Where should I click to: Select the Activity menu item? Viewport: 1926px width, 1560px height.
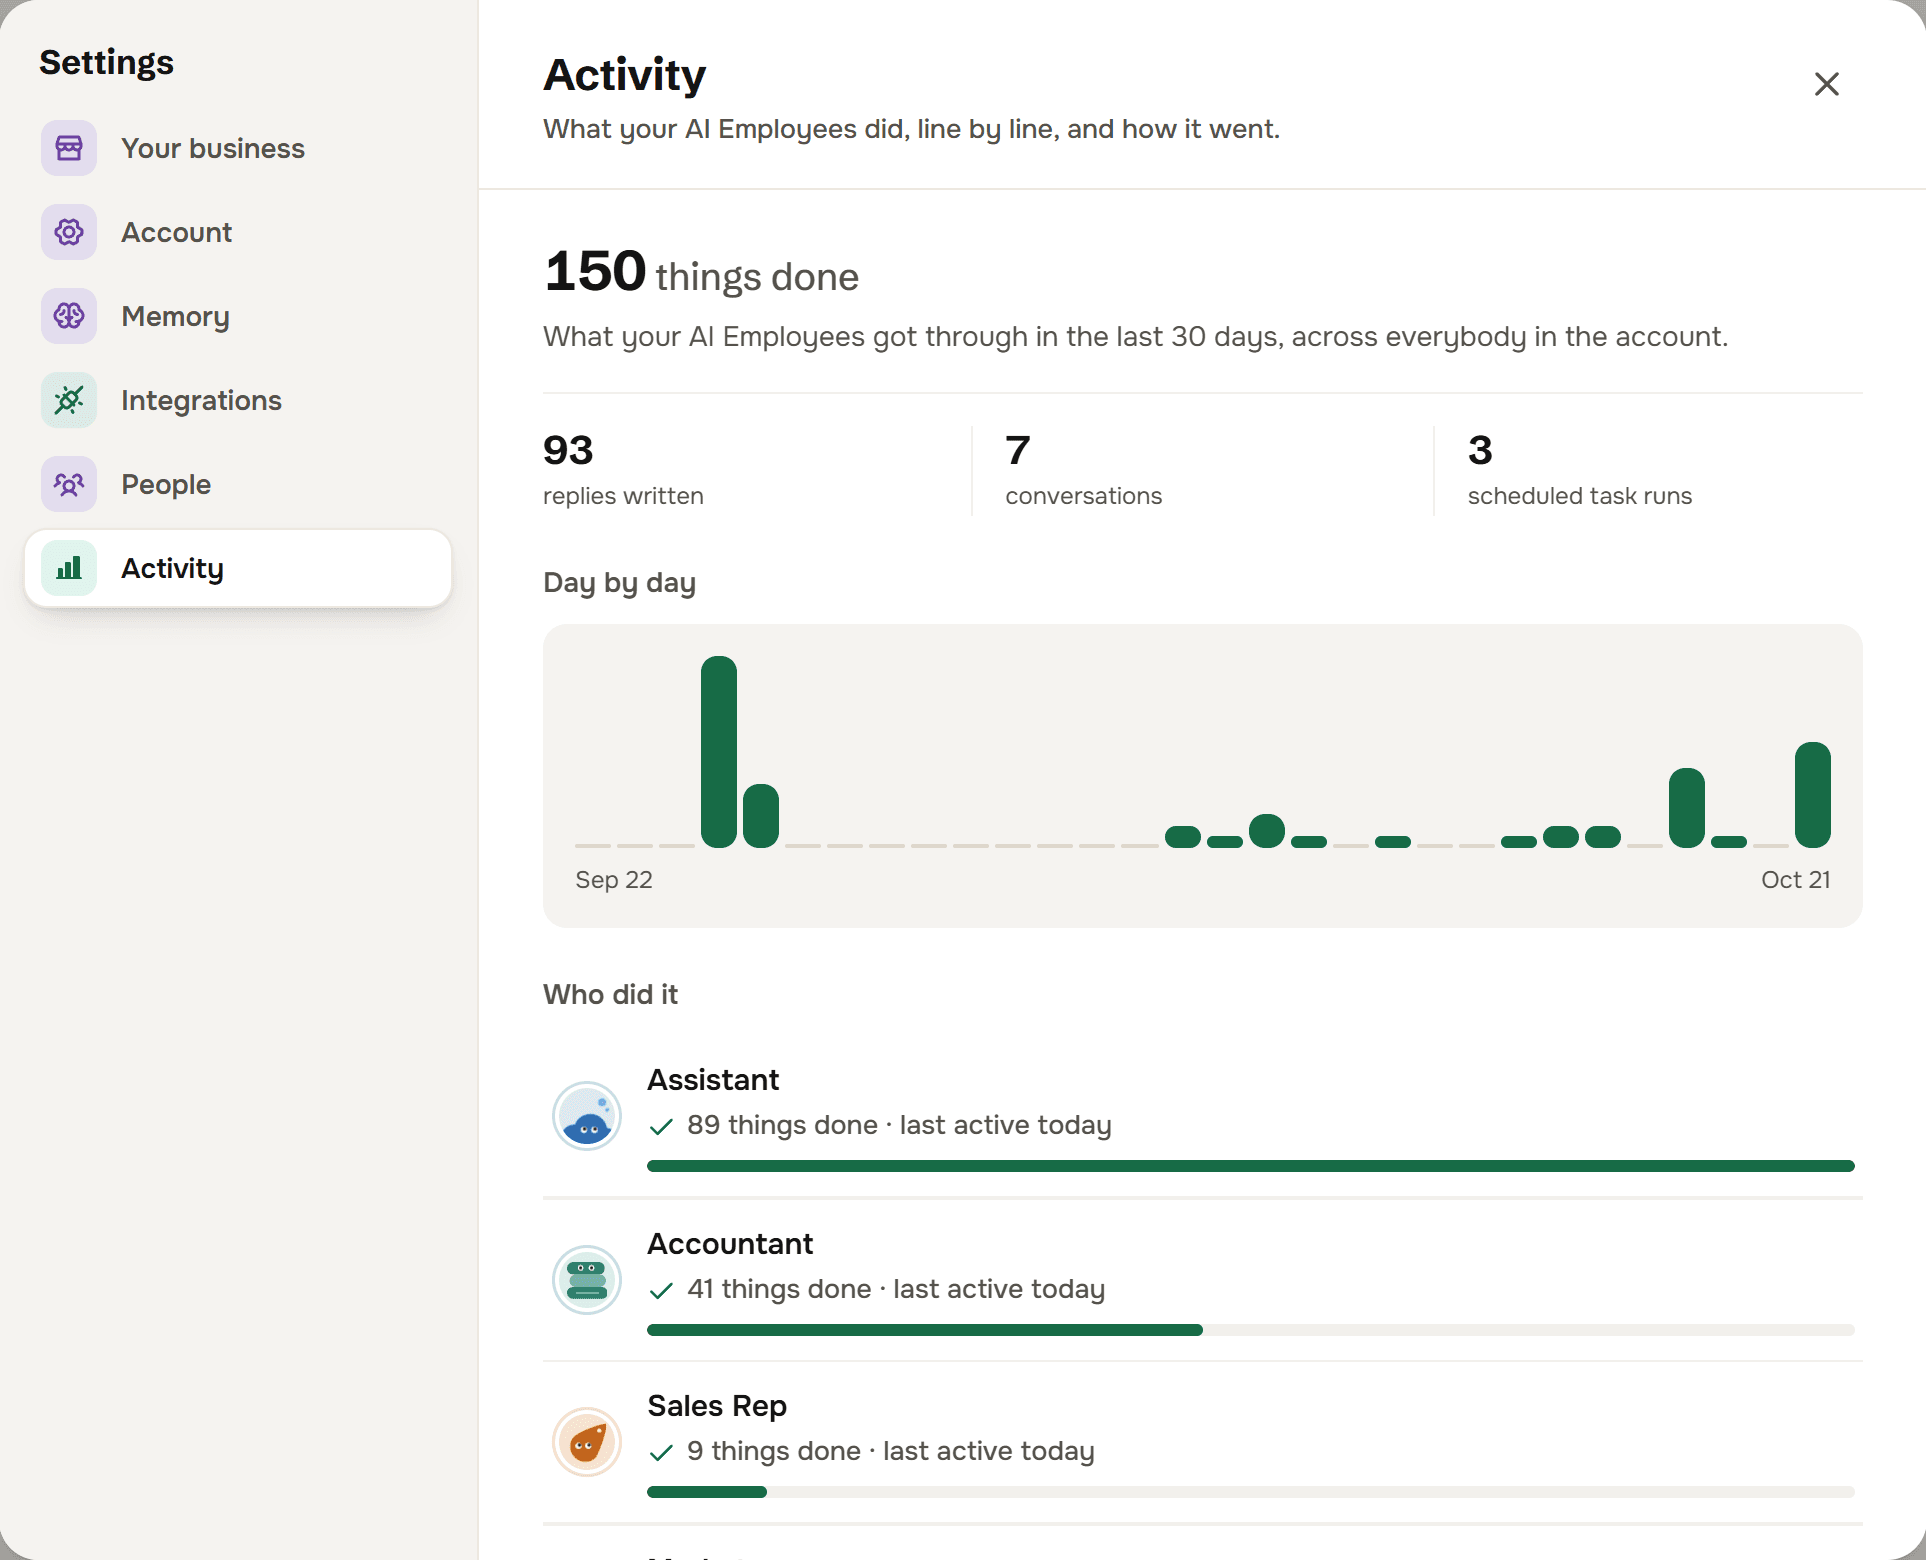[238, 568]
